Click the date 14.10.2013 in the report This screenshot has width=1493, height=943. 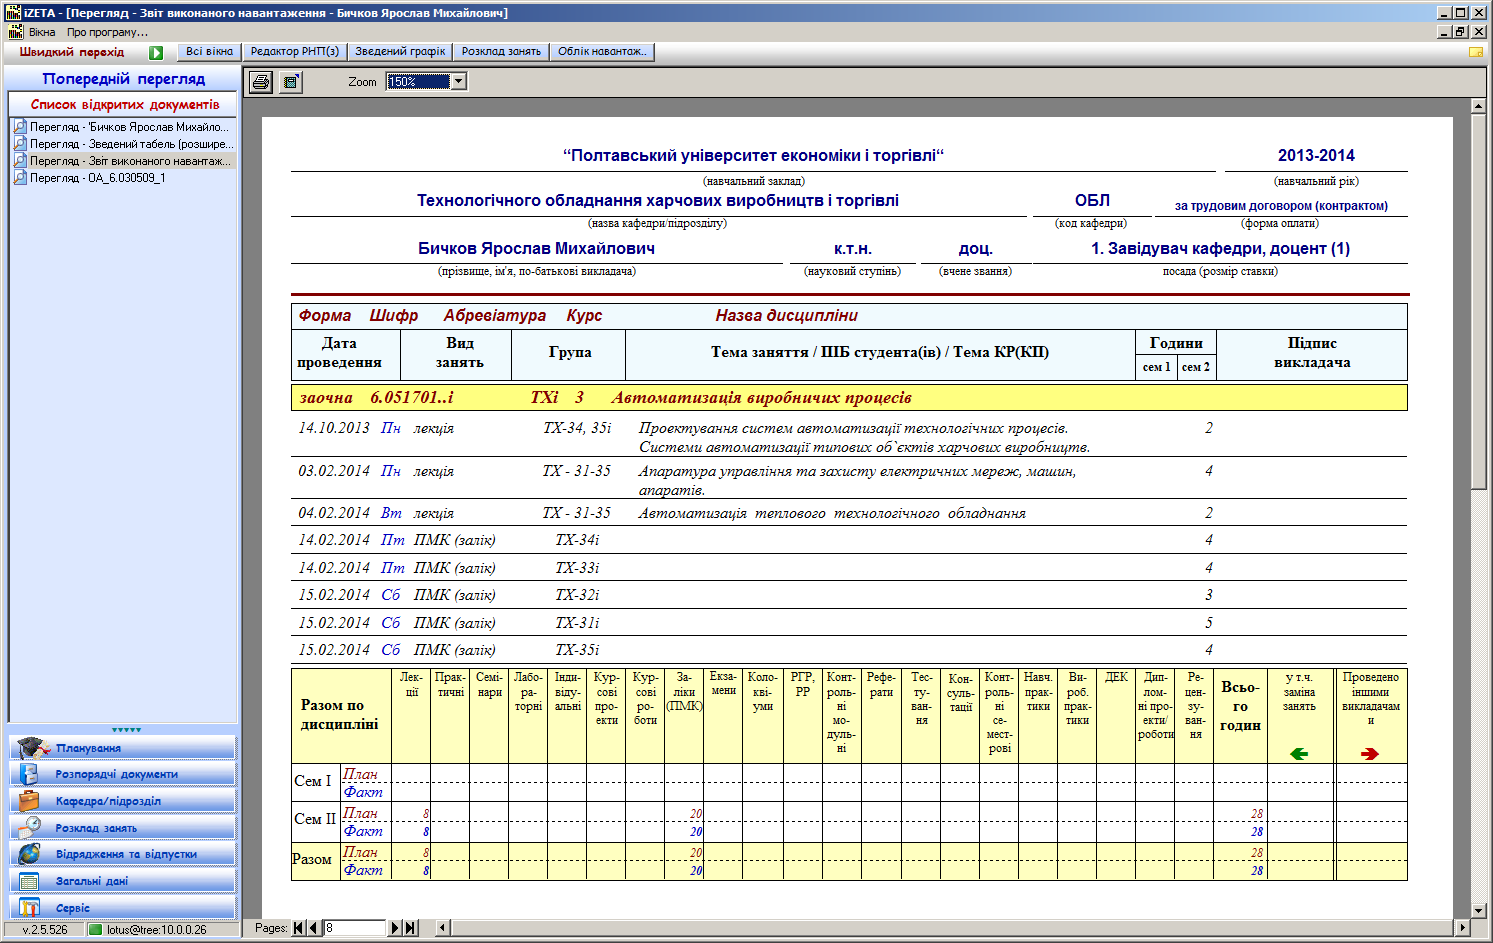point(334,428)
